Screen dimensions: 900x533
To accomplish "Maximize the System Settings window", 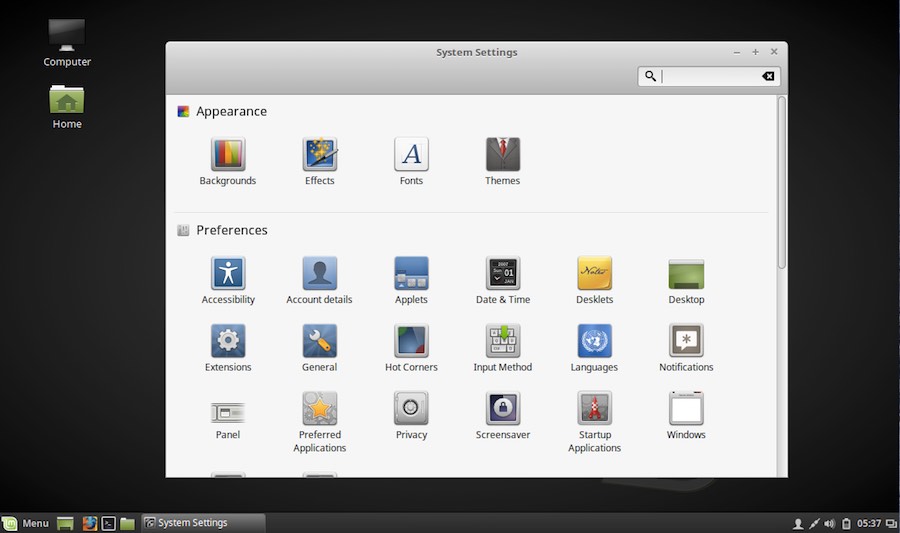I will pyautogui.click(x=755, y=52).
